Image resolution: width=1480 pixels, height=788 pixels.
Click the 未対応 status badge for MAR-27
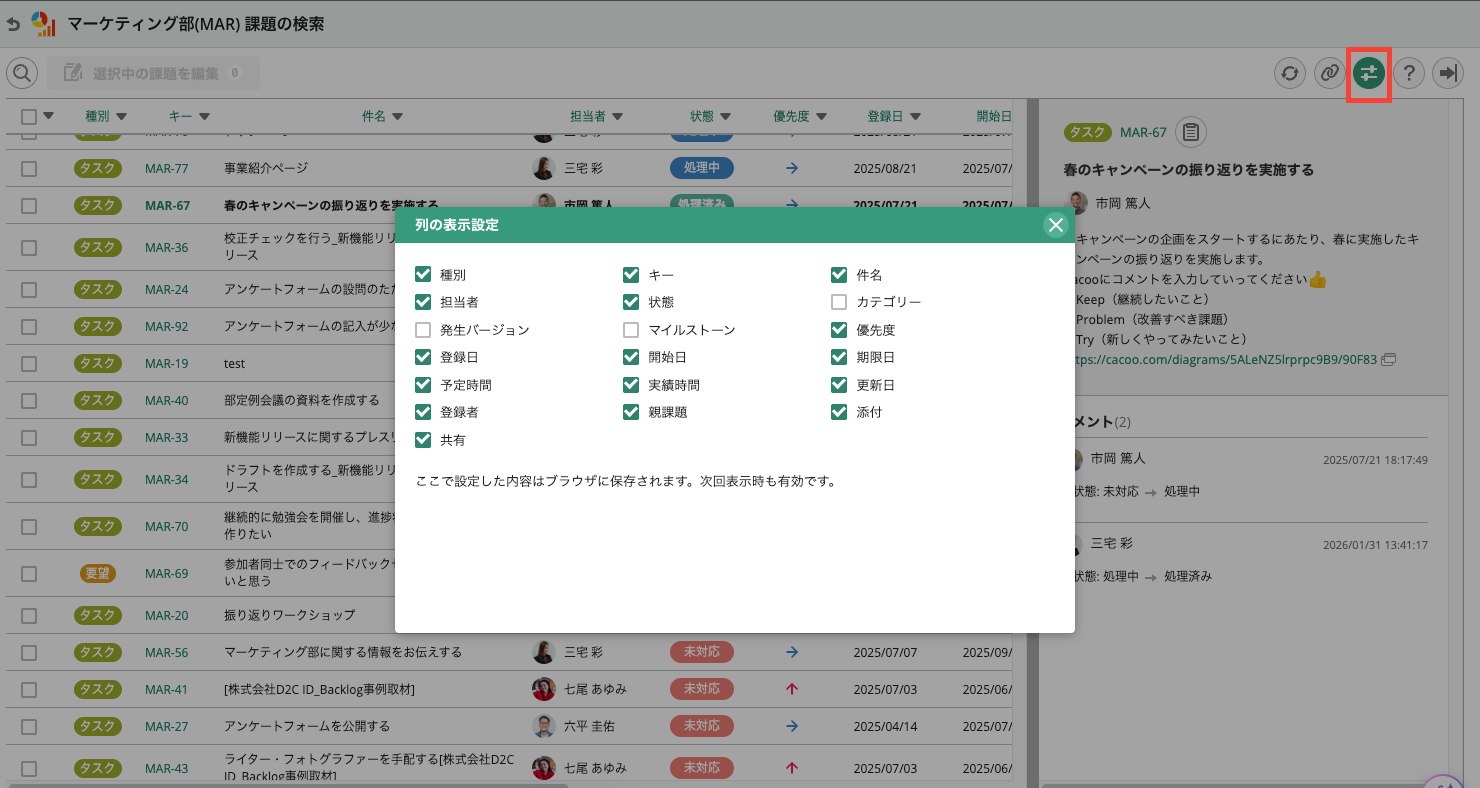(x=702, y=726)
